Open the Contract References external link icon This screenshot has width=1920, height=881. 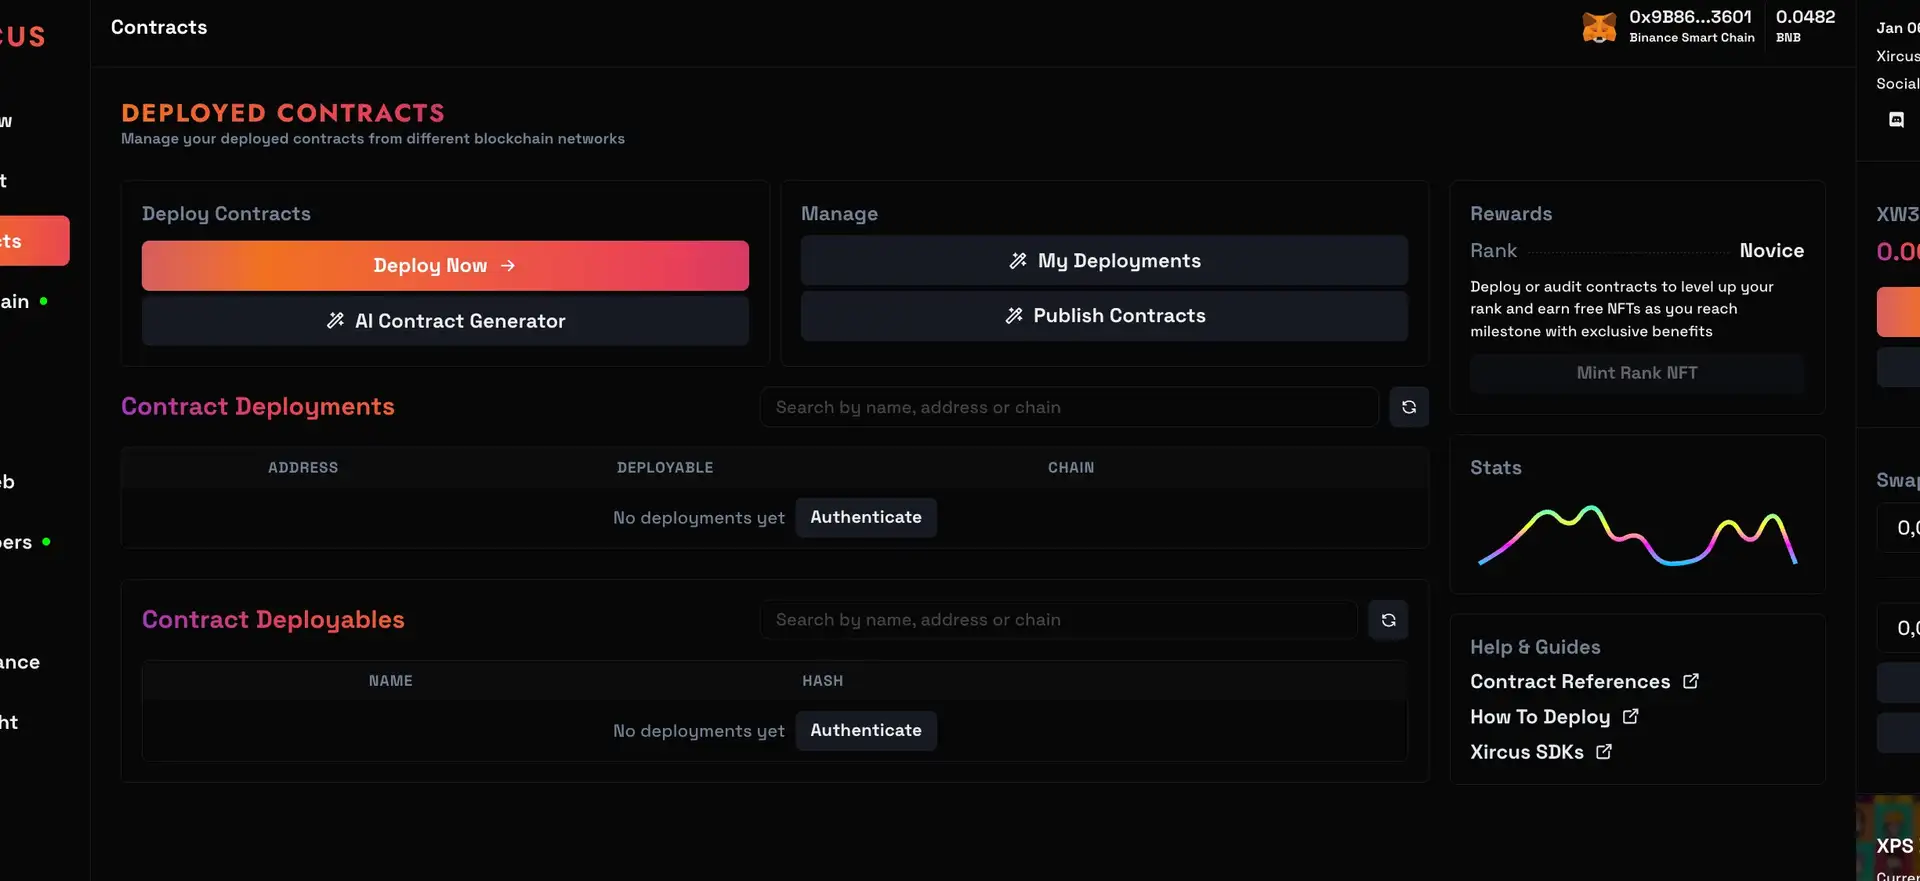(1691, 681)
